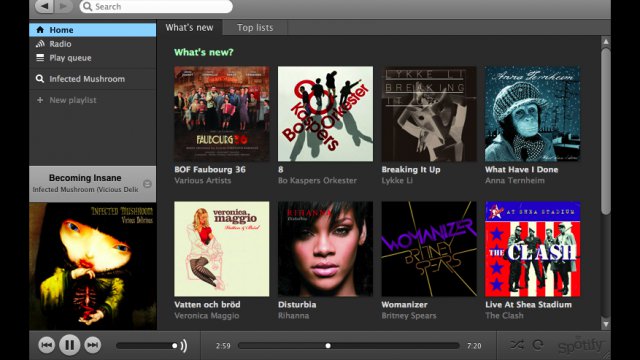Select the What's new tab
The image size is (640, 360).
pos(189,28)
